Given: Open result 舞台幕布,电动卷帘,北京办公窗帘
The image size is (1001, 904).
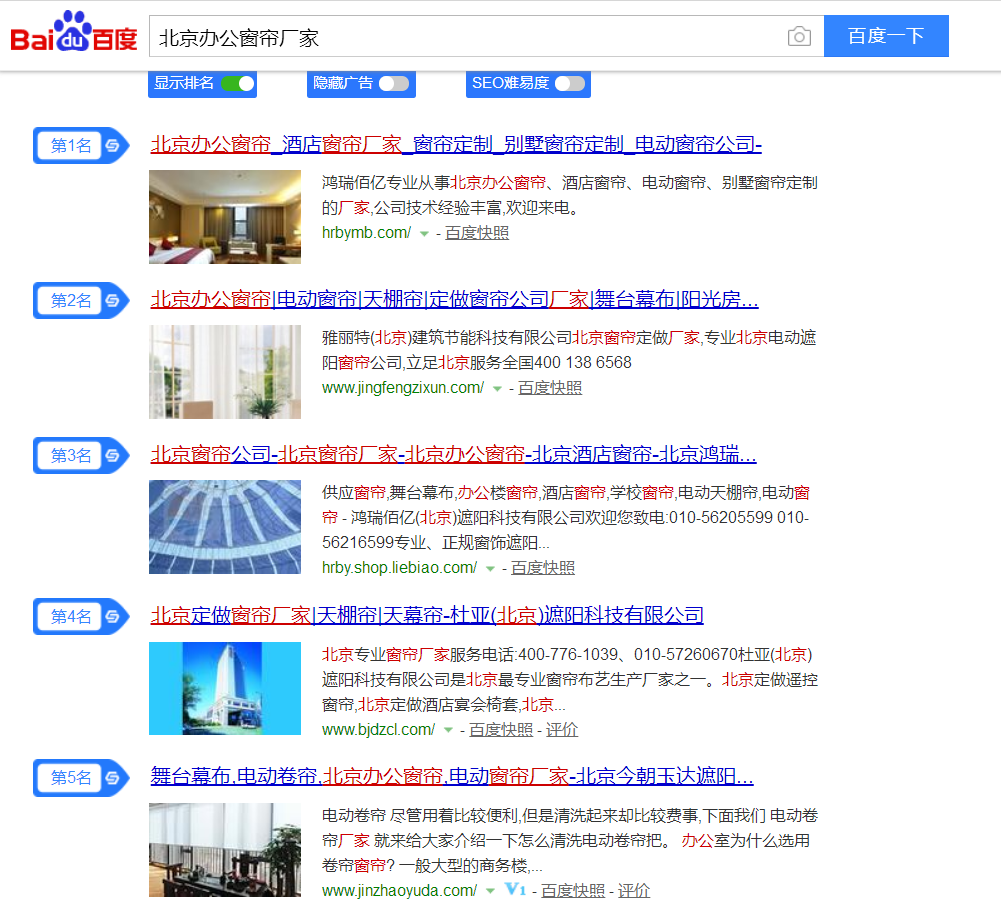Looking at the screenshot, I should 452,776.
